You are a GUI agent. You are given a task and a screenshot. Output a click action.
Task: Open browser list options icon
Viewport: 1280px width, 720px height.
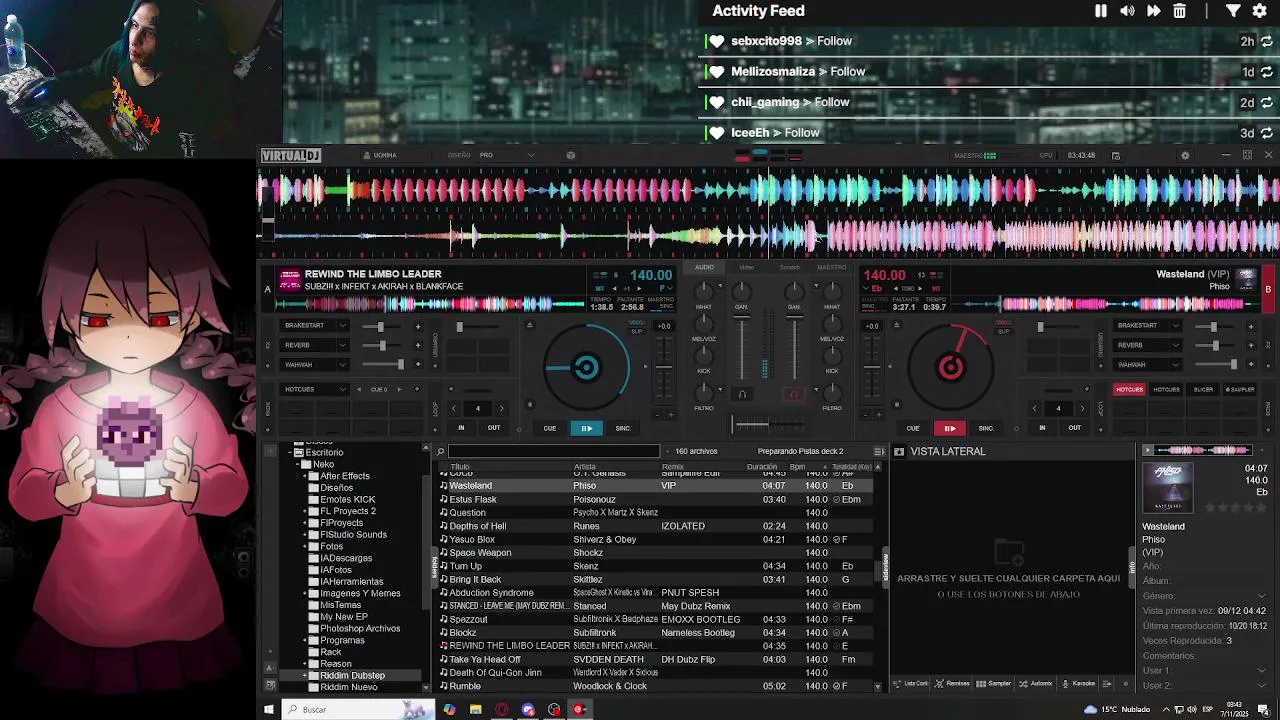pyautogui.click(x=879, y=451)
